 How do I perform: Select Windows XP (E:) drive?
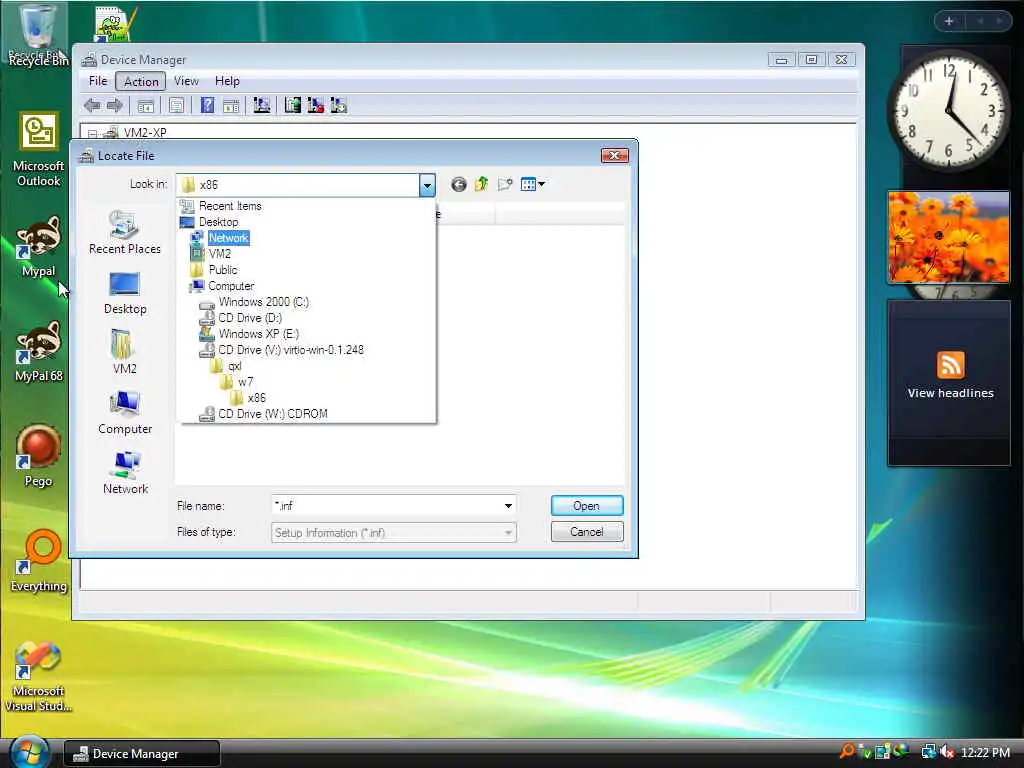[259, 334]
